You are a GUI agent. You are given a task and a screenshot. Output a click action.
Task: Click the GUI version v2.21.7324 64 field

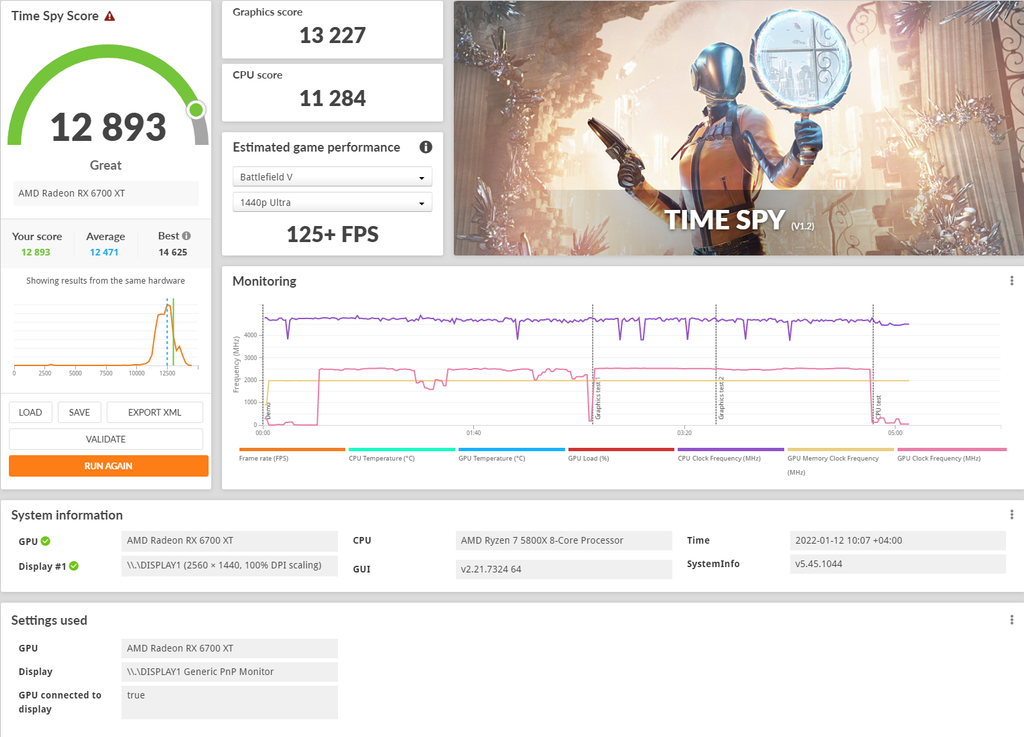click(x=564, y=569)
